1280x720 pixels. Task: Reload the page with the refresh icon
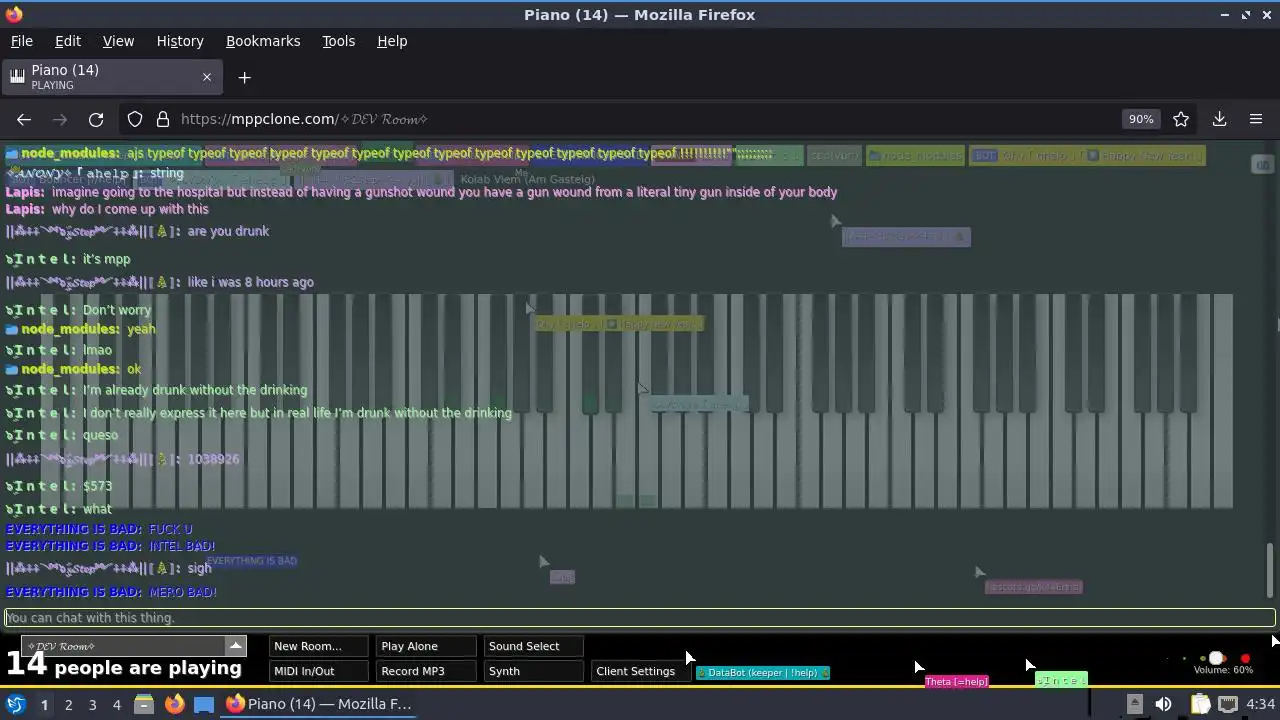(96, 119)
